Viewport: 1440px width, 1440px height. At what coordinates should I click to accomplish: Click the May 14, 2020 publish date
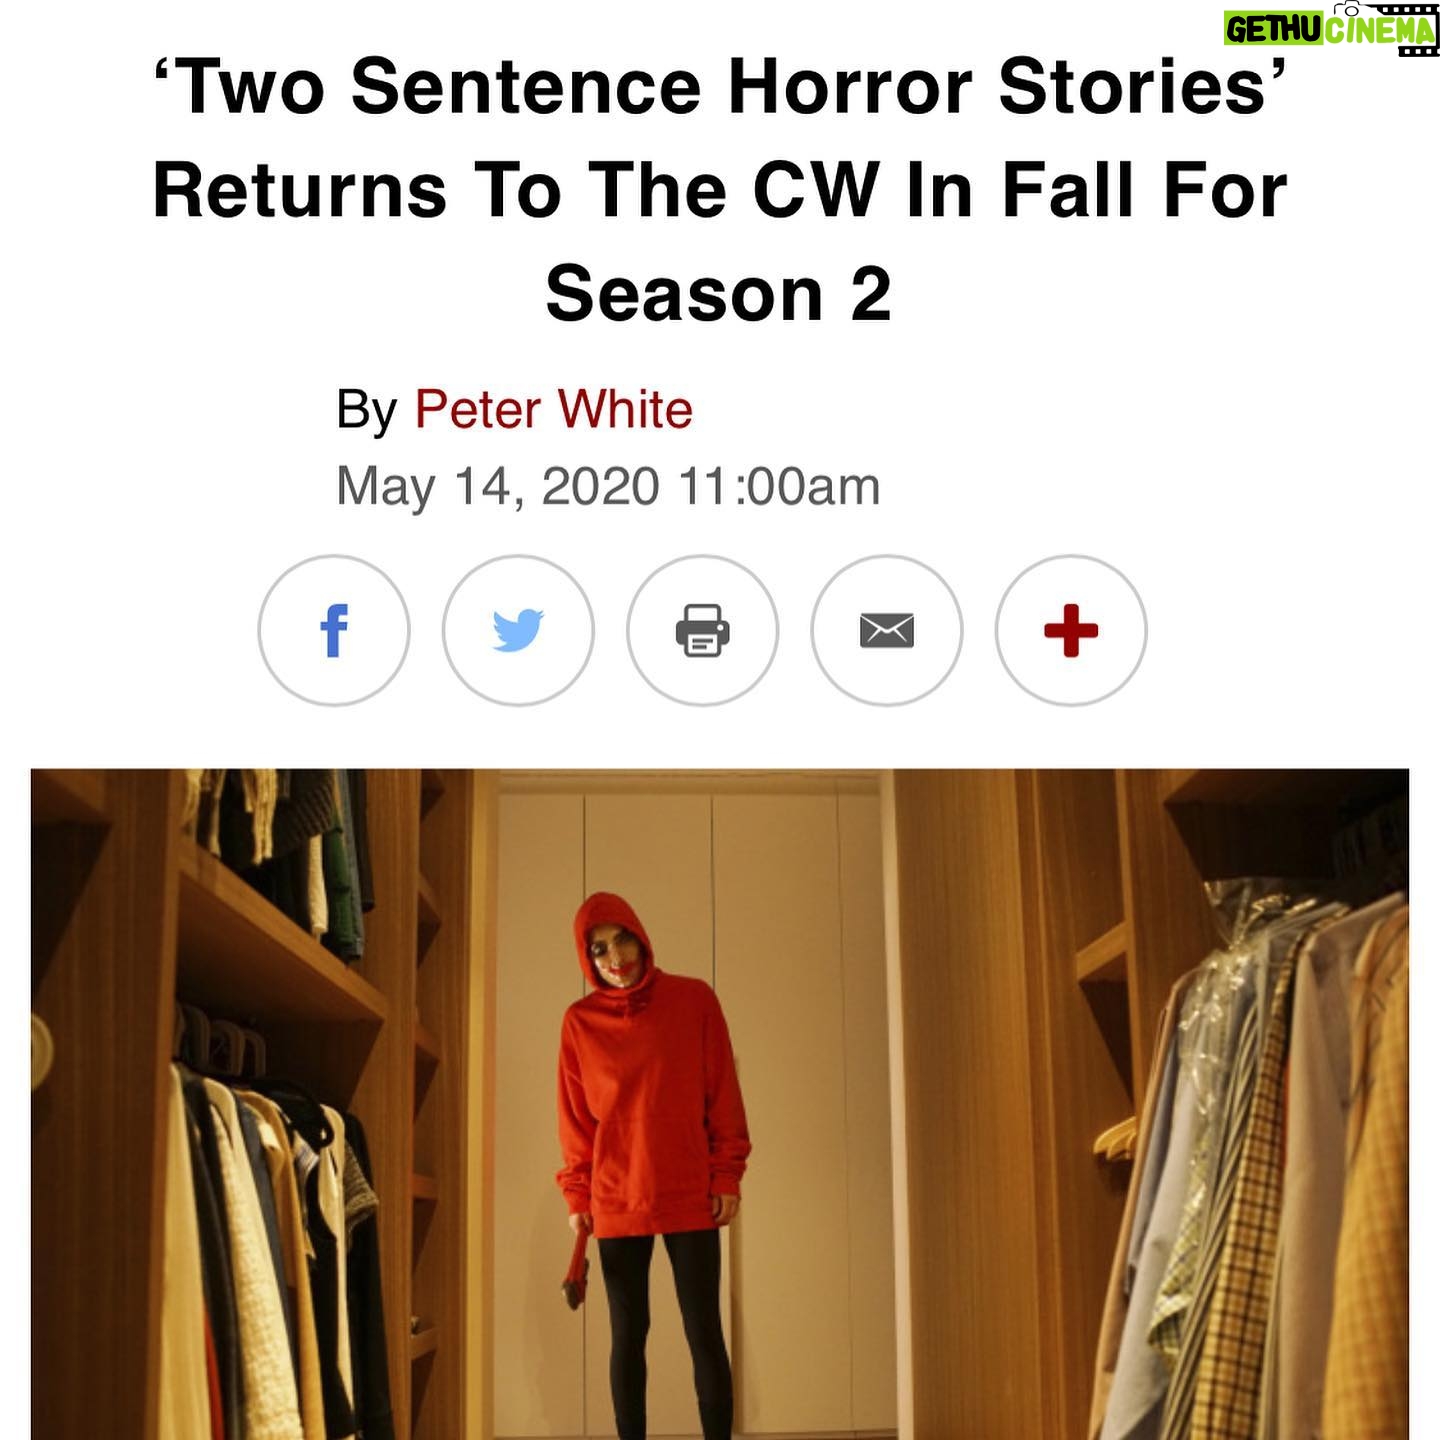pos(498,487)
